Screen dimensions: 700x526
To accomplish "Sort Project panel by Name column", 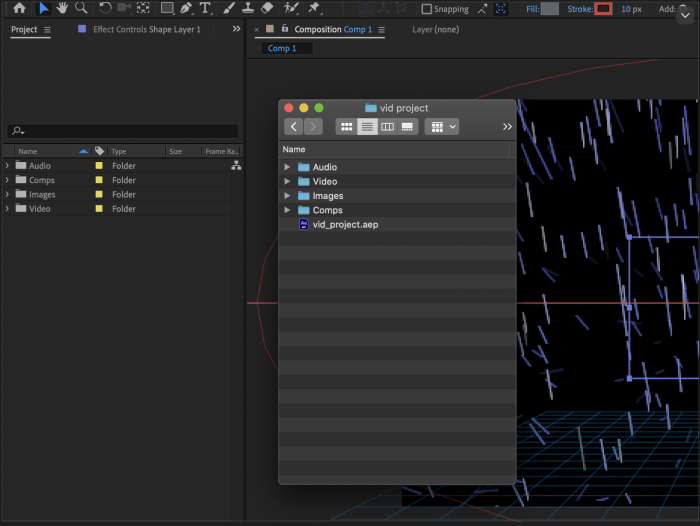I will [28, 151].
